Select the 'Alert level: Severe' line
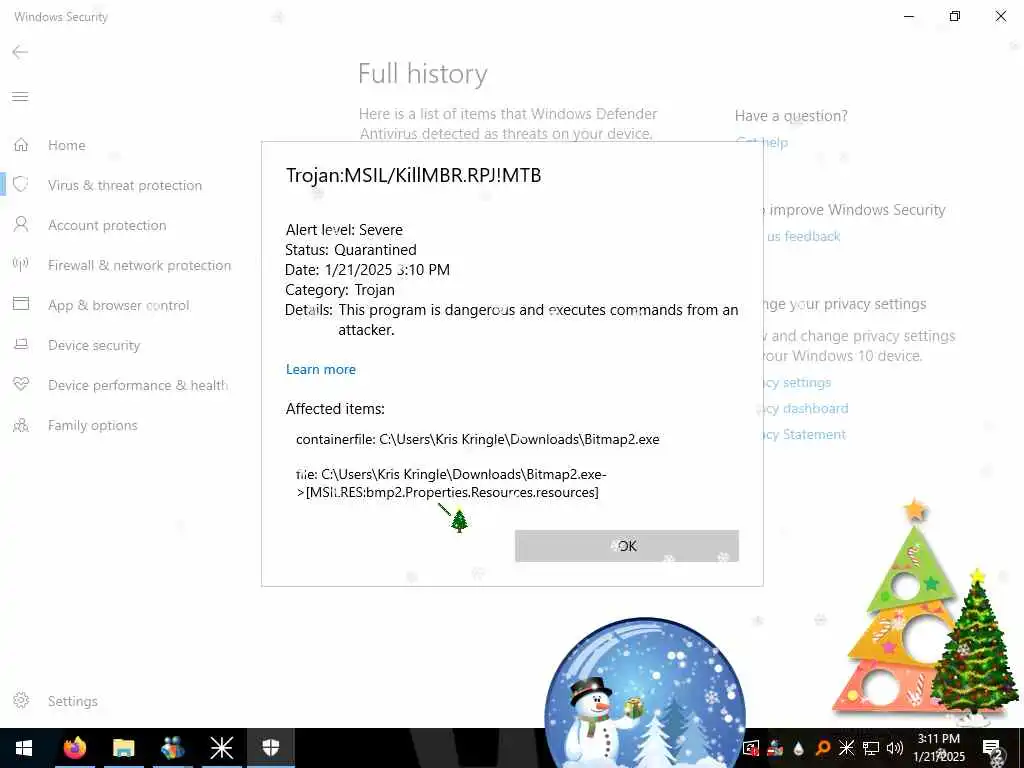The image size is (1024, 768). point(344,230)
